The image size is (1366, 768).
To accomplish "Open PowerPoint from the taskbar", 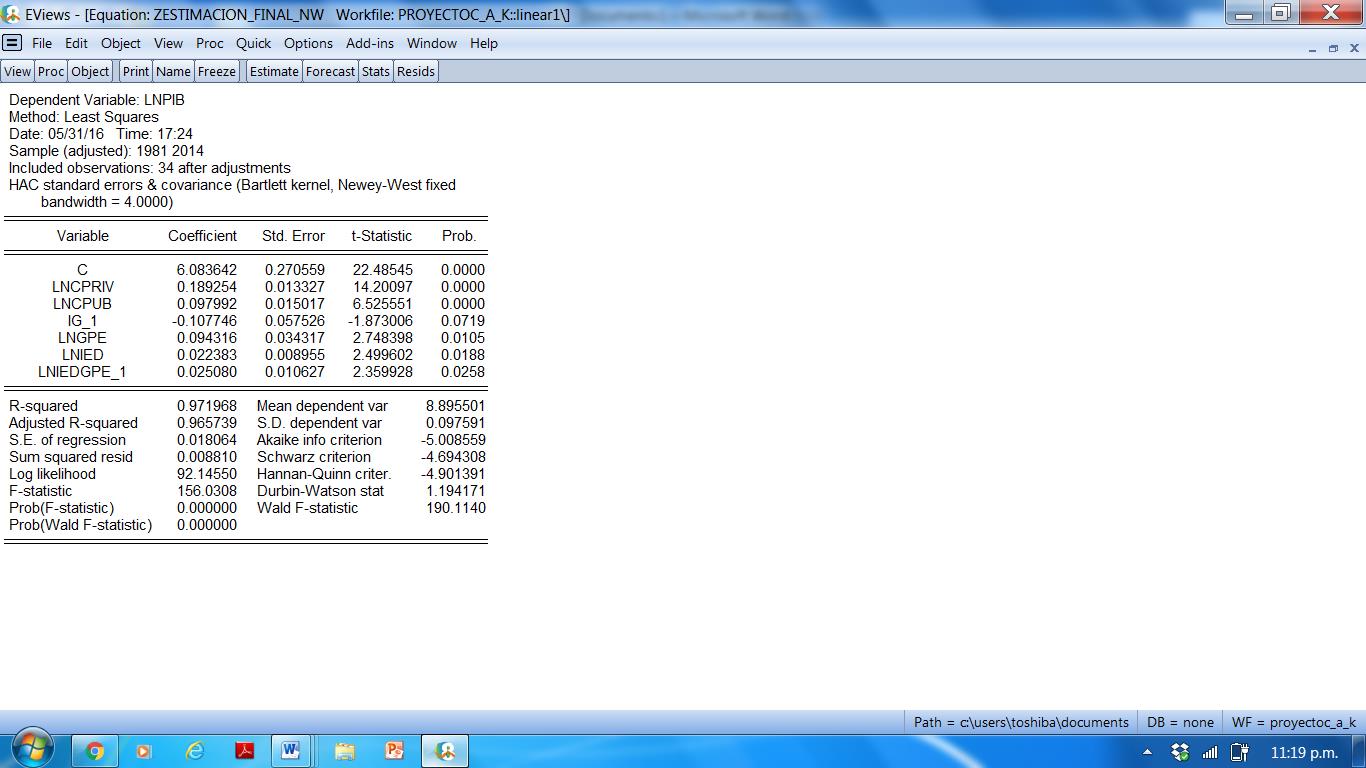I will pos(394,751).
